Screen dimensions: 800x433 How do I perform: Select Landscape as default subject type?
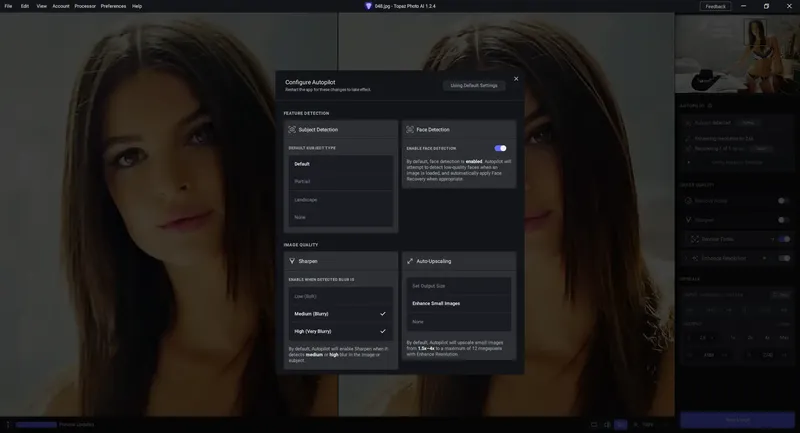(x=340, y=199)
